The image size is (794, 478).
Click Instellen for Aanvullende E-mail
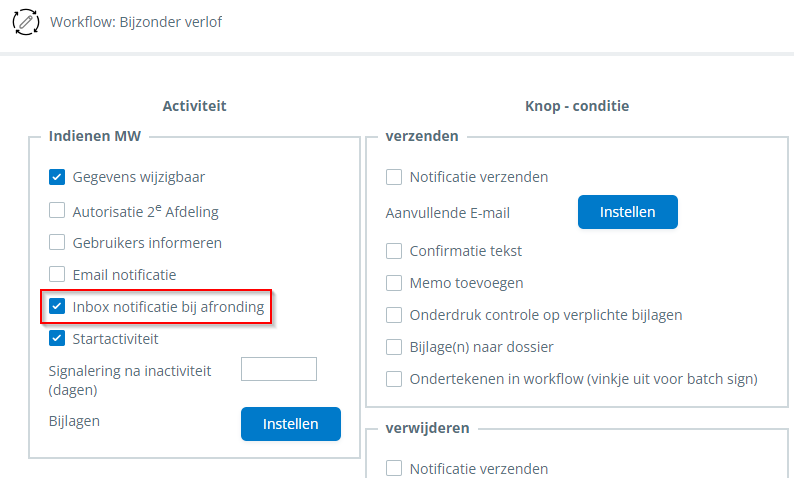627,212
